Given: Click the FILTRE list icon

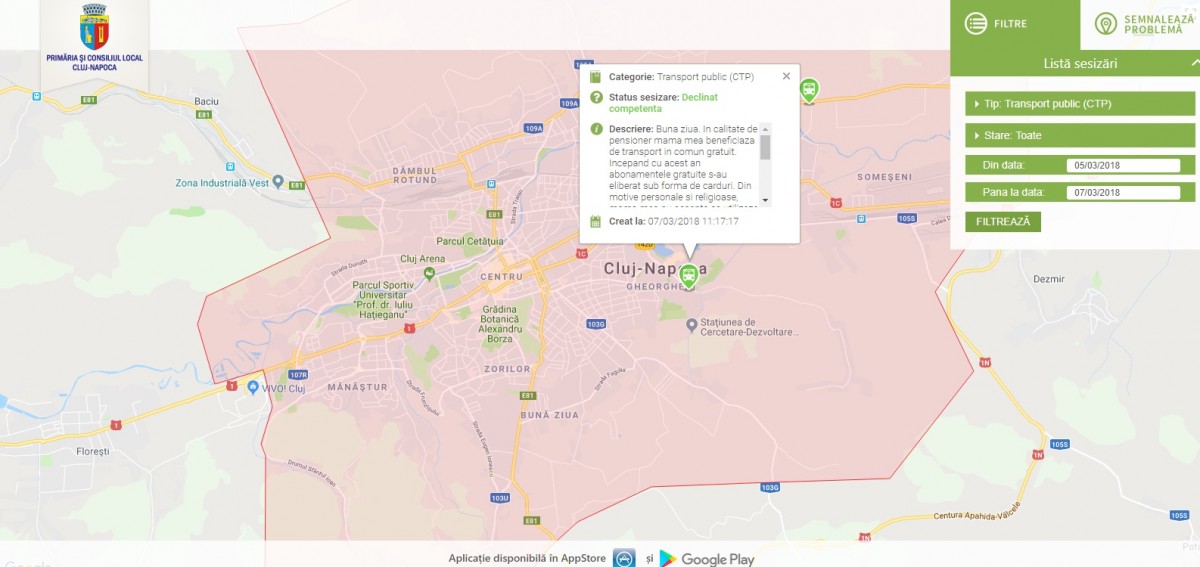Looking at the screenshot, I should (976, 24).
